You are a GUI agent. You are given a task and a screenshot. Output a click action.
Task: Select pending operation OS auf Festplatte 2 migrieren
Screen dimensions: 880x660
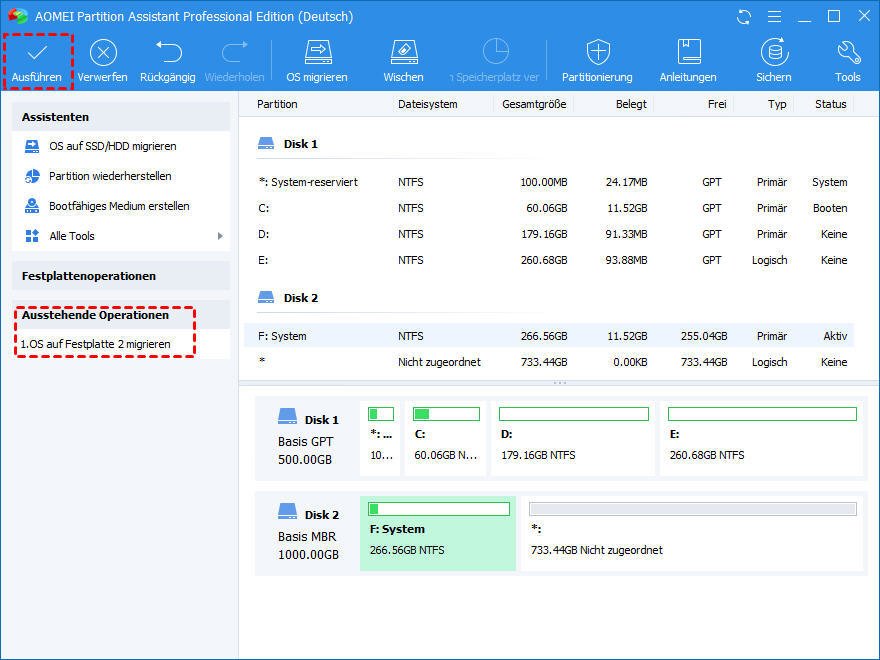pyautogui.click(x=96, y=344)
